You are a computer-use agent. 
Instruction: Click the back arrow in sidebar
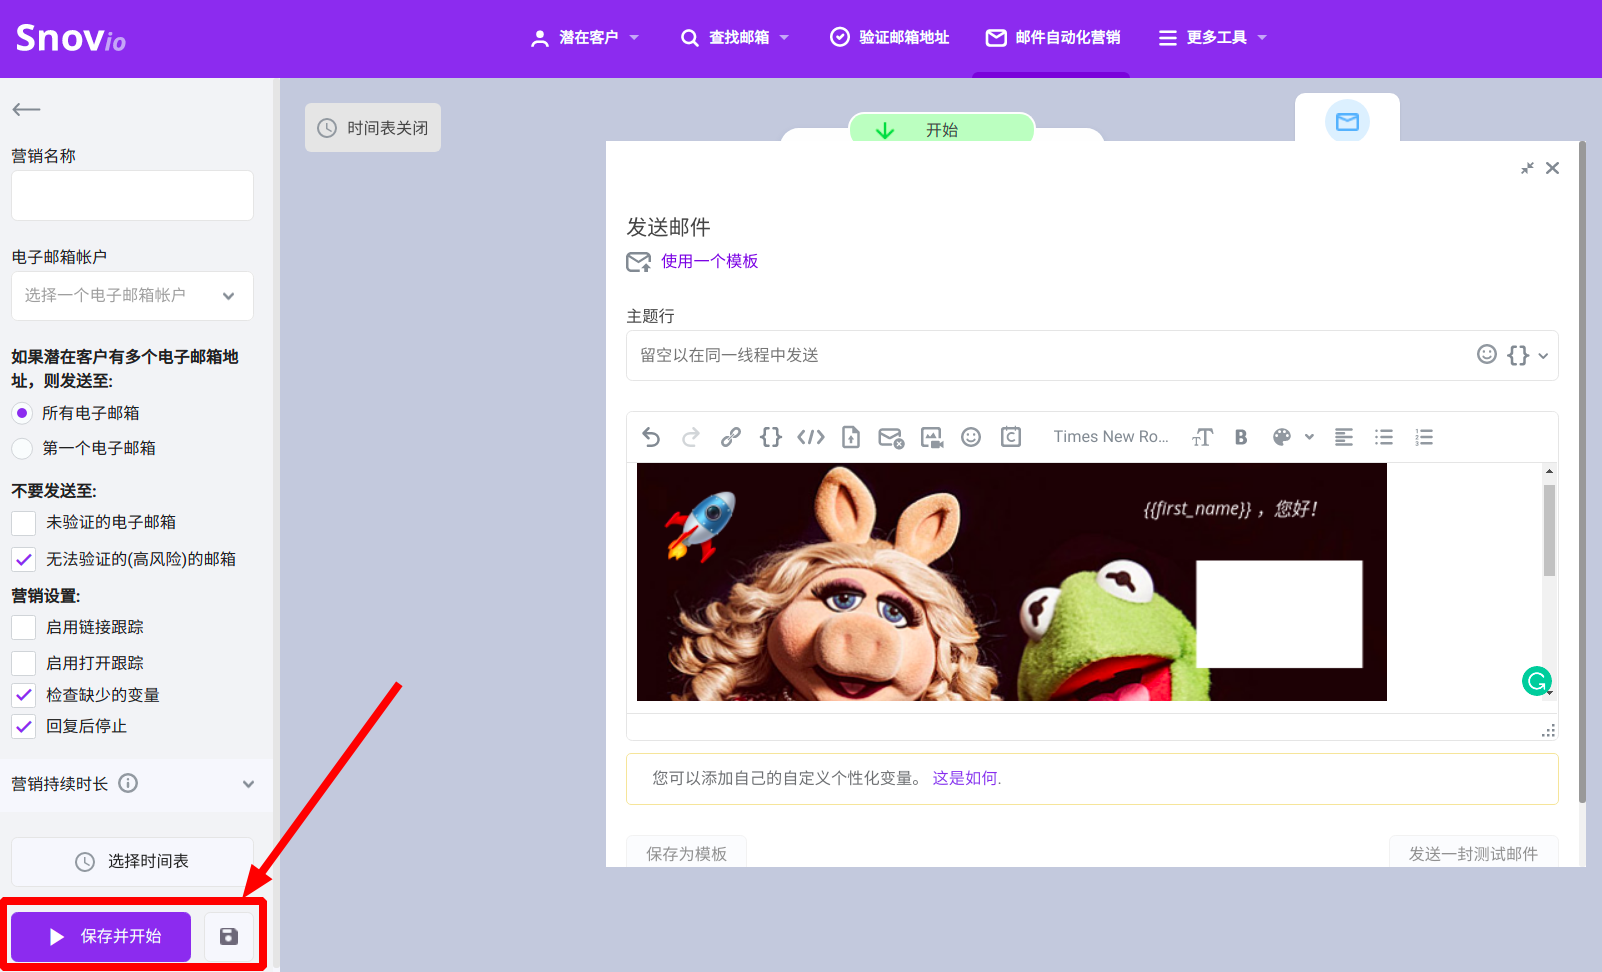tap(26, 109)
